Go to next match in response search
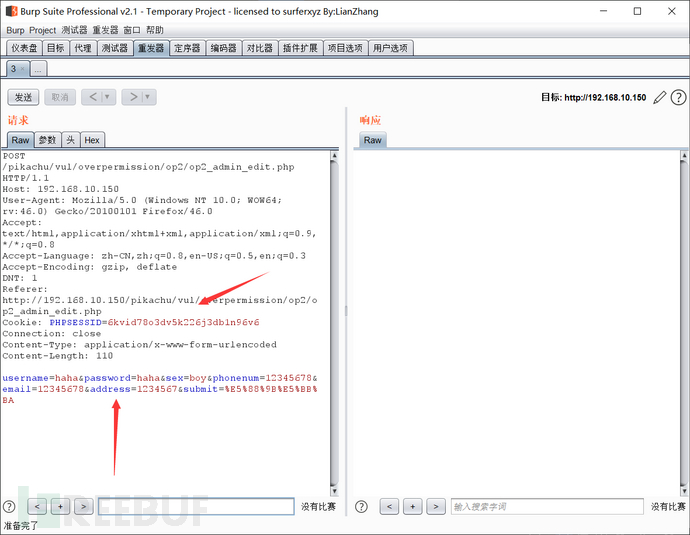Image resolution: width=690 pixels, height=535 pixels. [x=436, y=506]
